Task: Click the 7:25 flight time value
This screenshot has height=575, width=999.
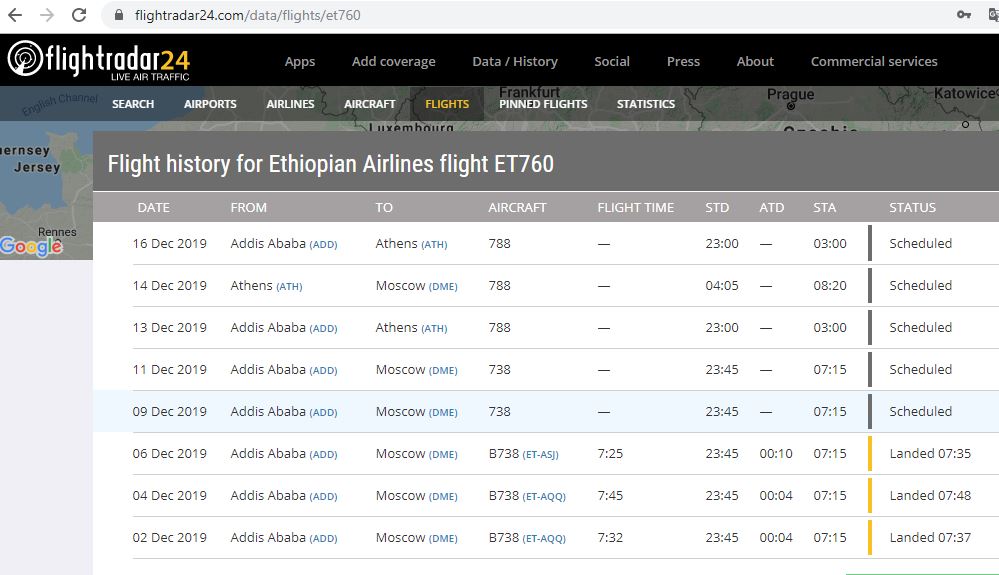Action: [610, 453]
